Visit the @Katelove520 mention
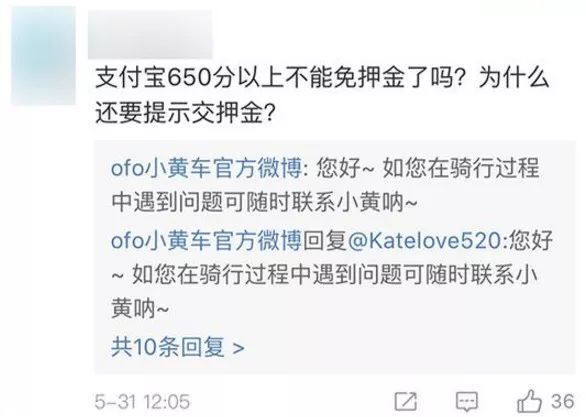Image resolution: width=586 pixels, height=417 pixels. click(x=424, y=241)
